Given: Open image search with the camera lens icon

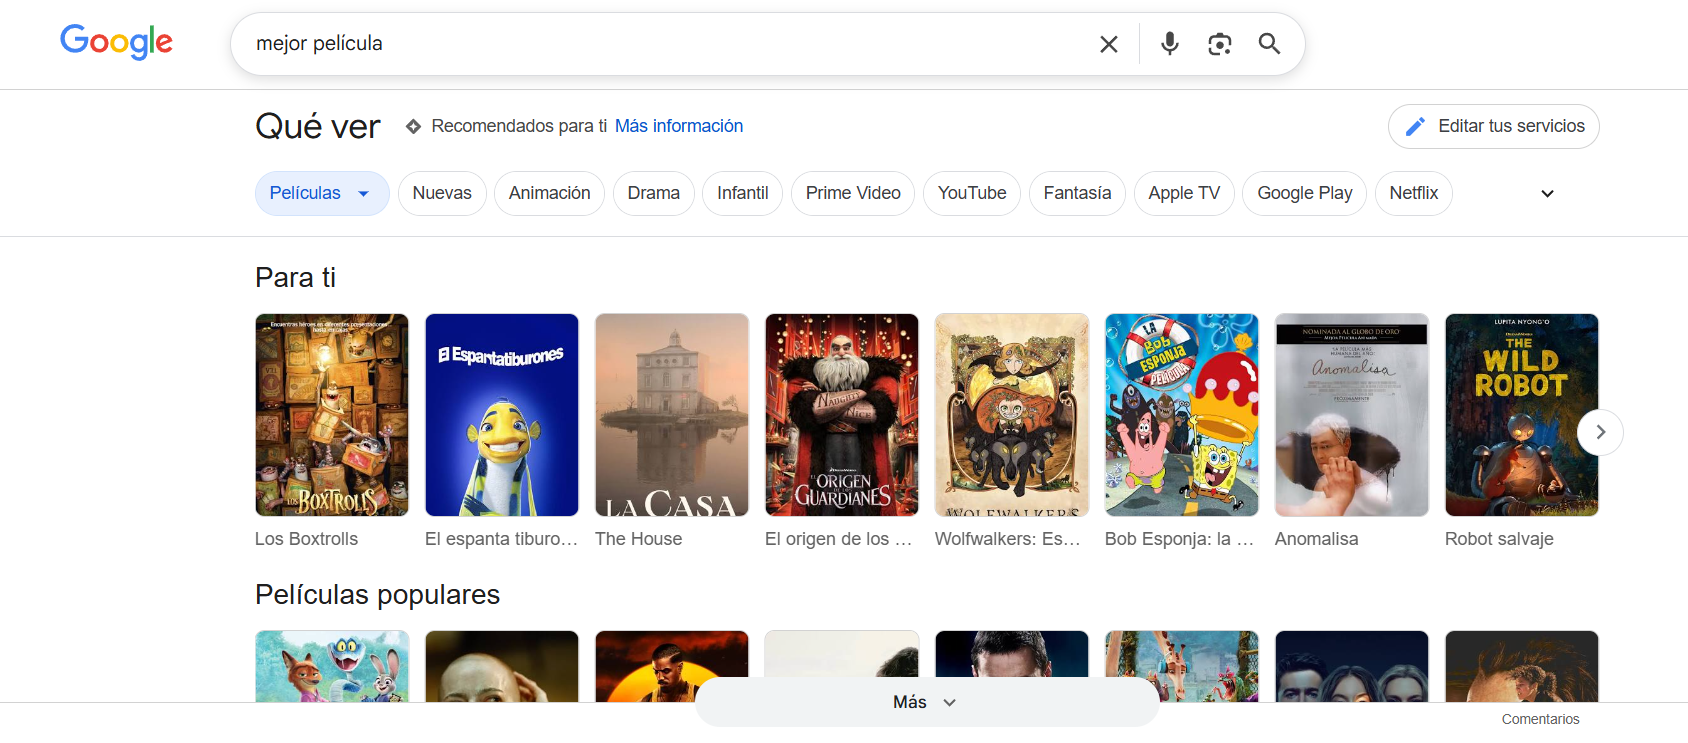Looking at the screenshot, I should 1219,44.
